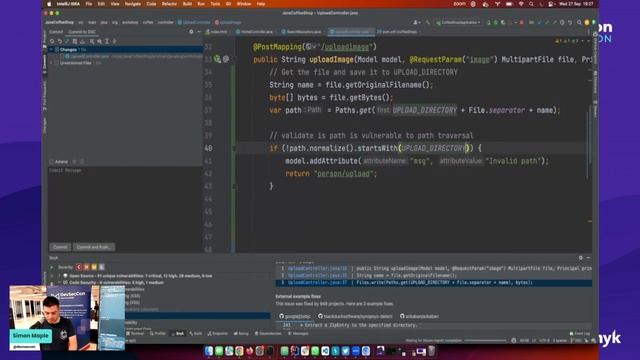Go to the next highlighted problem arrow

click(588, 41)
